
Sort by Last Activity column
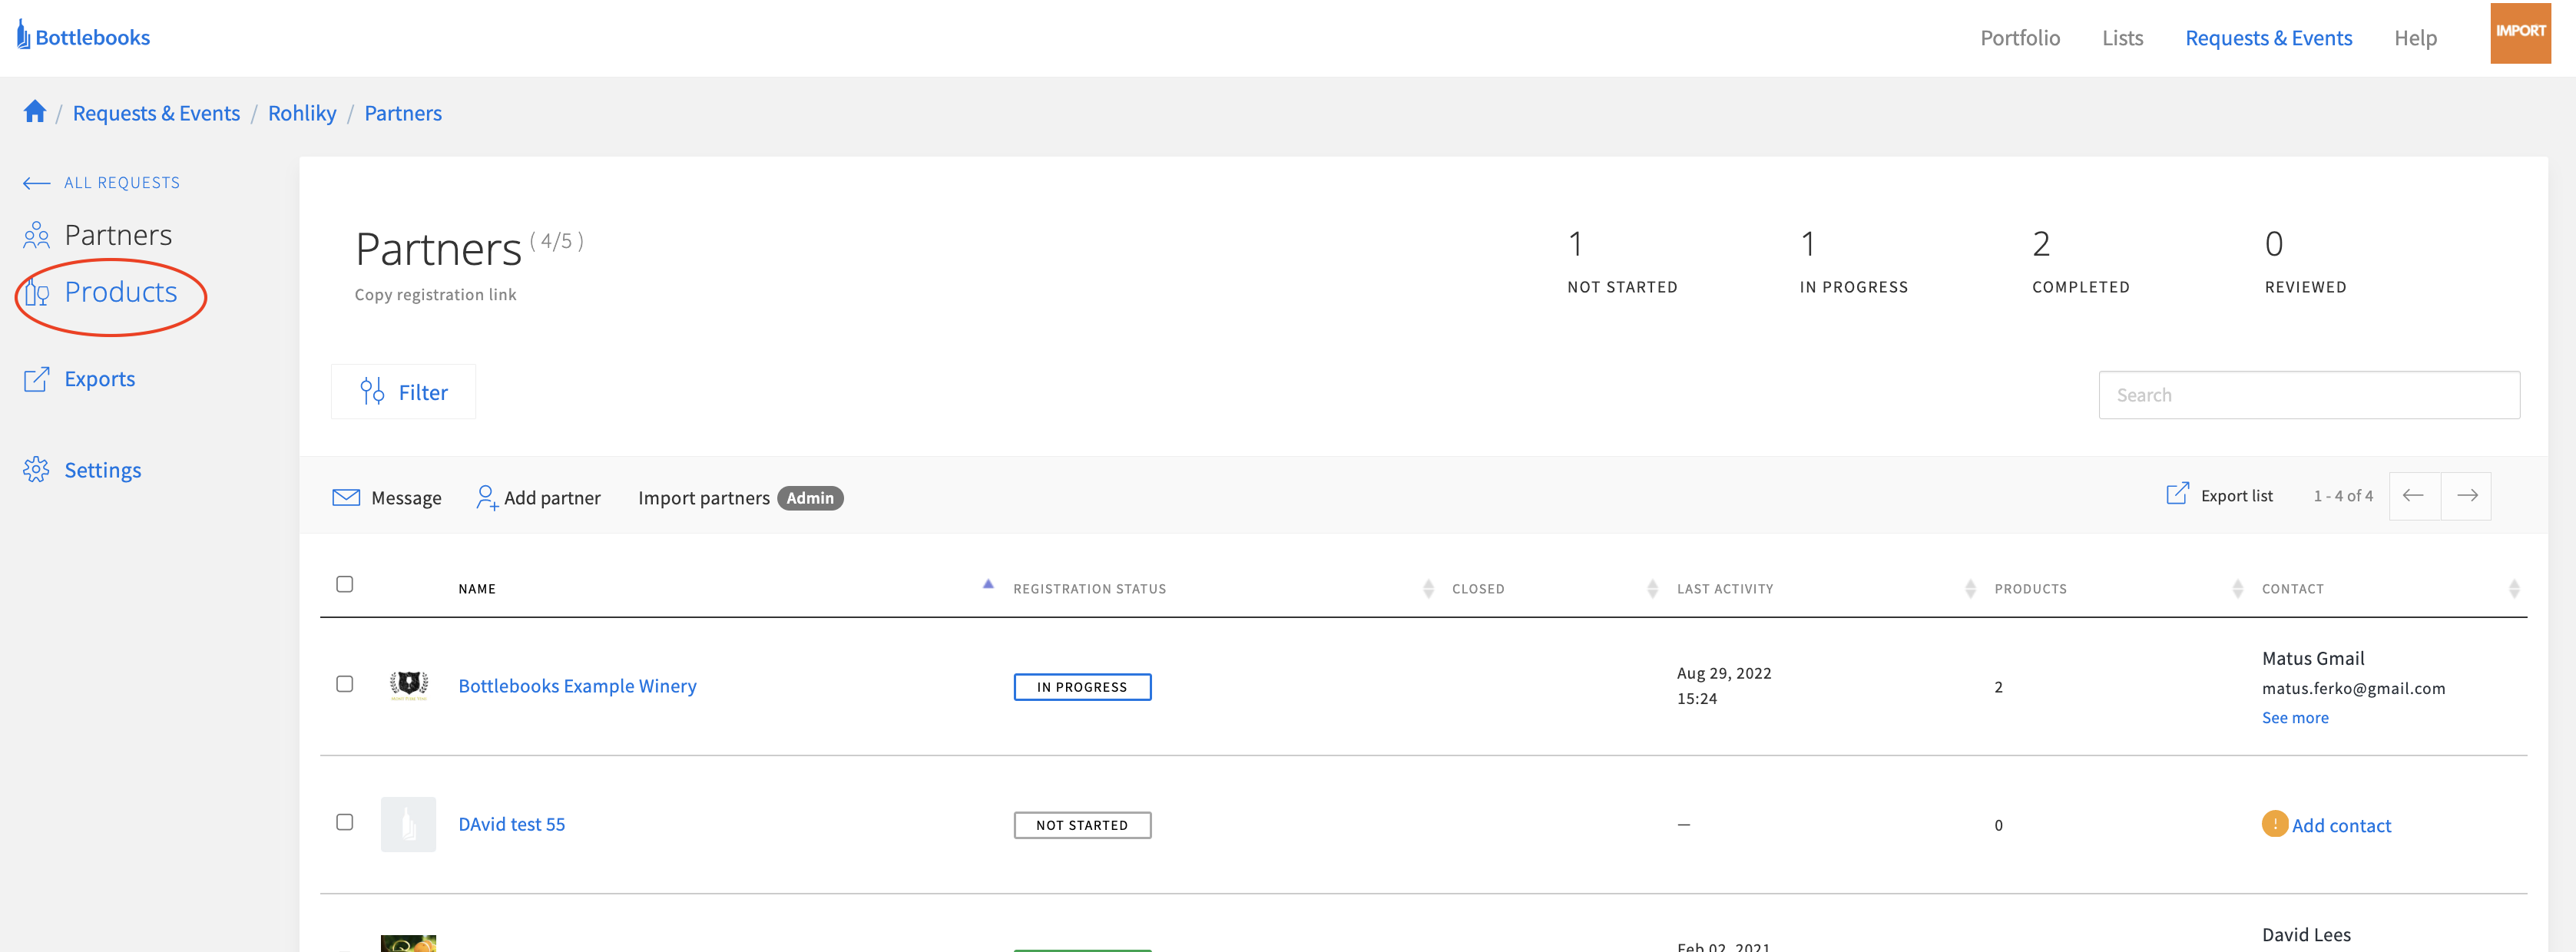[1724, 589]
